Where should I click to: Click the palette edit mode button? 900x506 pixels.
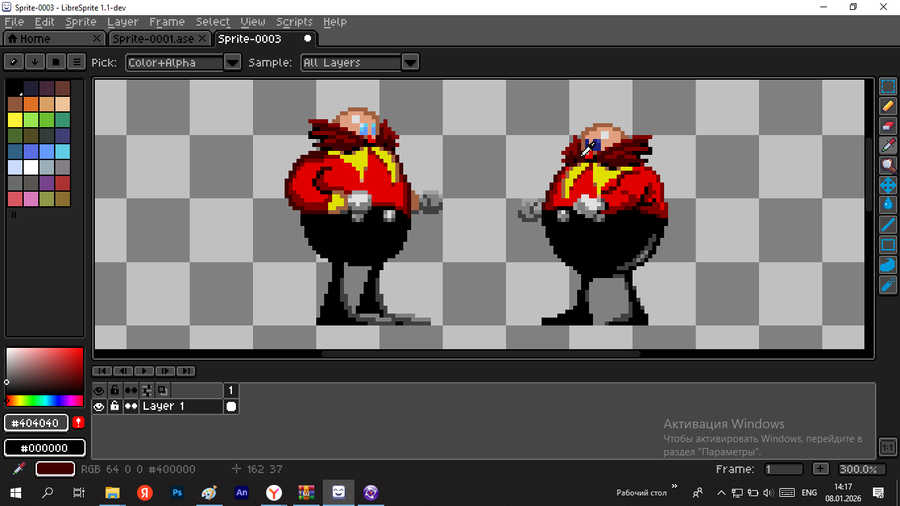[14, 62]
